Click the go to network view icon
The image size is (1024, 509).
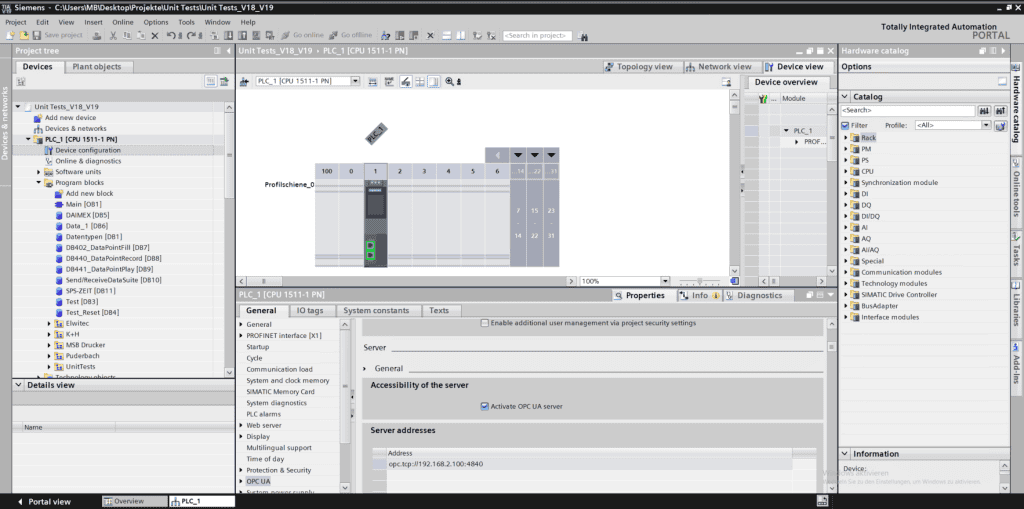(x=244, y=82)
